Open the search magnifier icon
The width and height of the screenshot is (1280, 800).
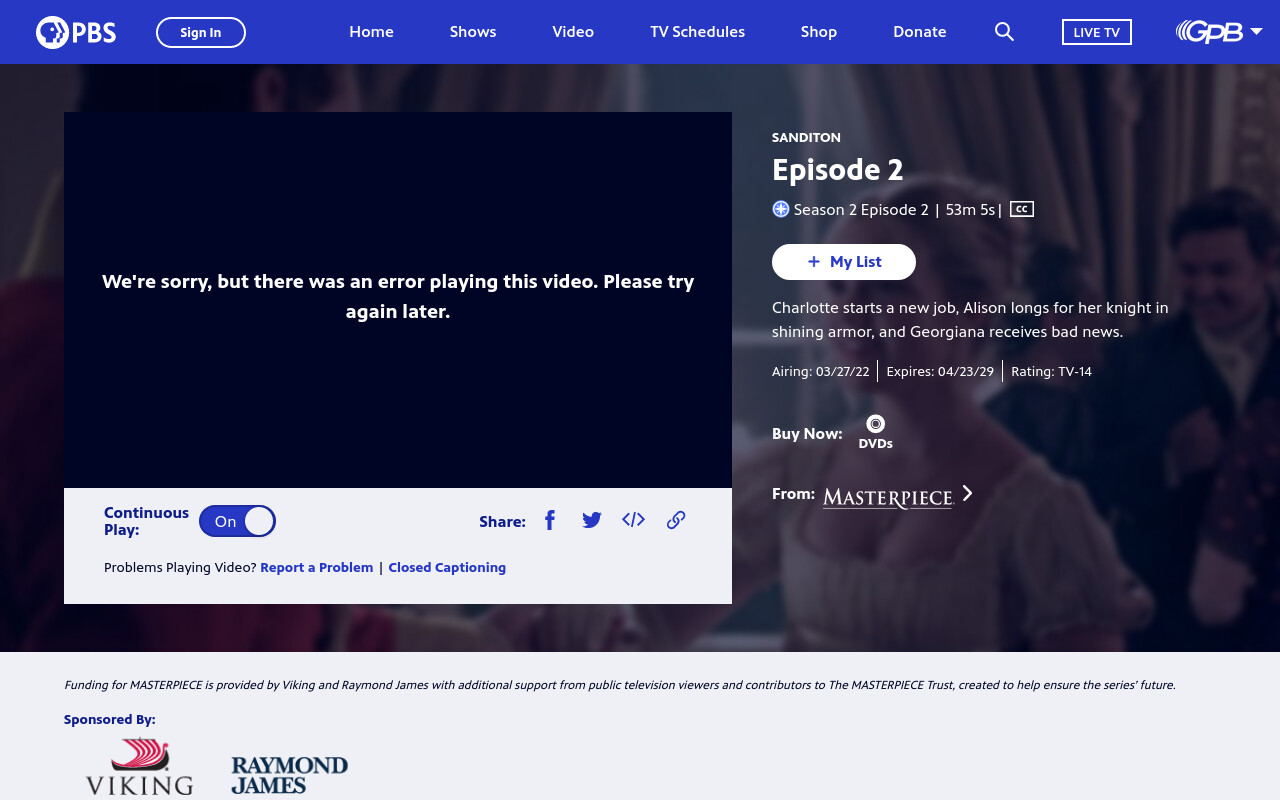point(1004,32)
